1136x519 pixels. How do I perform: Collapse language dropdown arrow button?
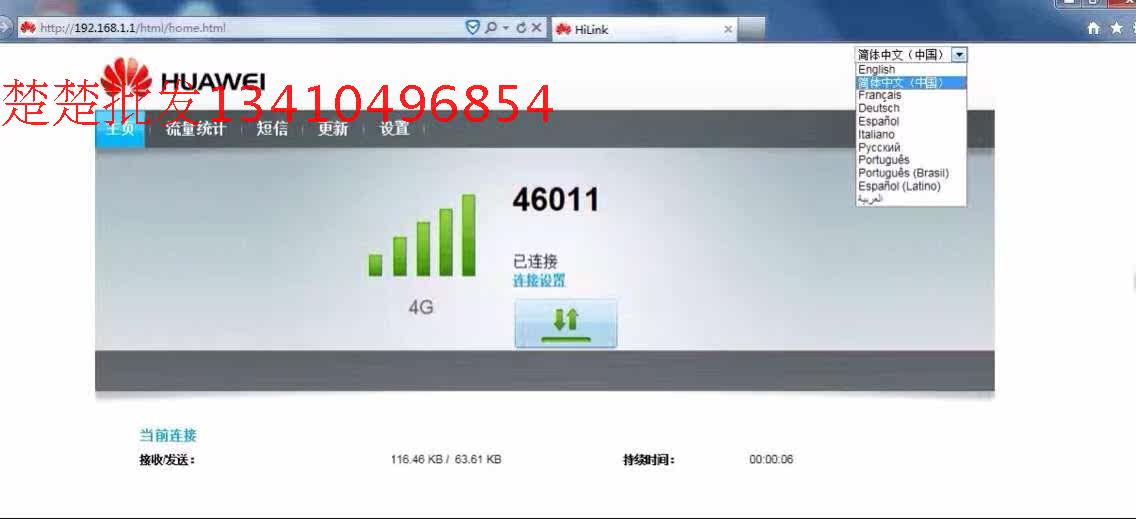(959, 54)
